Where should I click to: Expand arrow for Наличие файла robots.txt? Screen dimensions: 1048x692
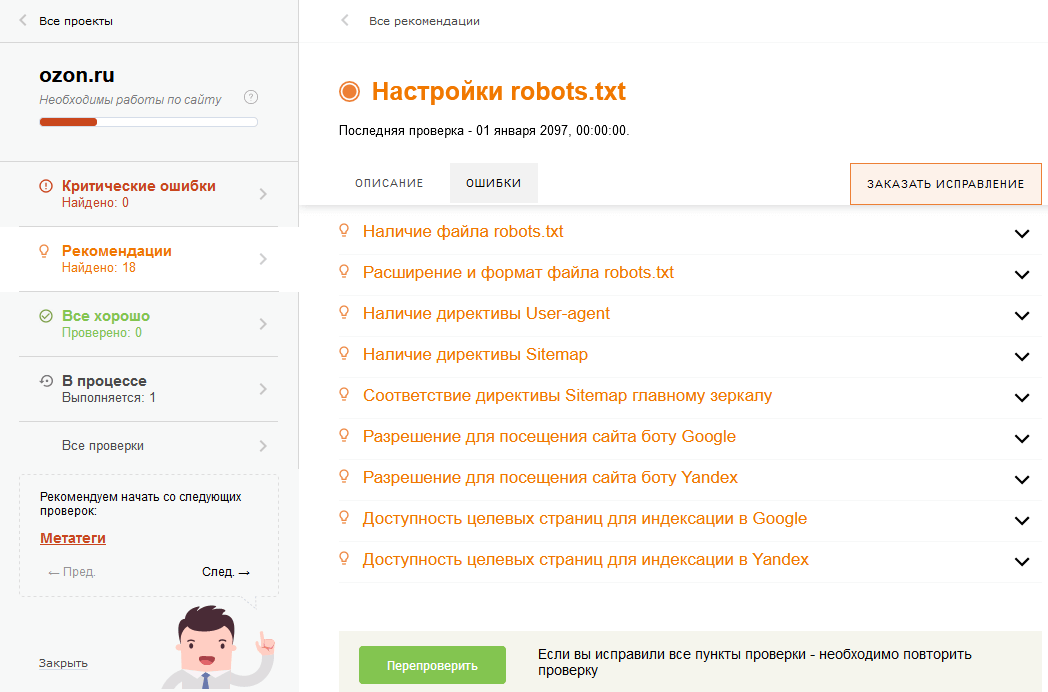(x=1021, y=234)
